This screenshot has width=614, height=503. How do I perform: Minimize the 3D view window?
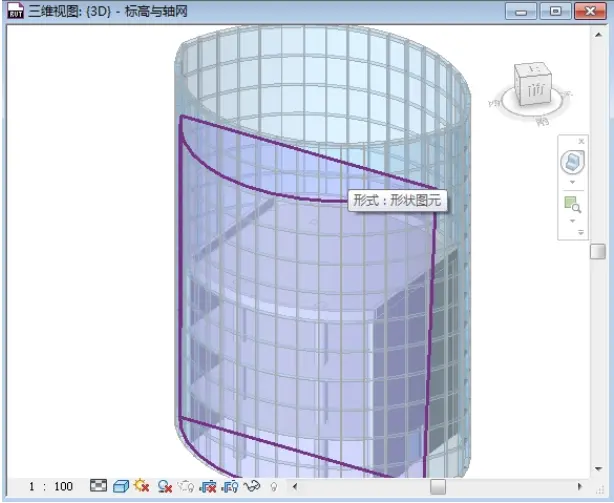[520, 11]
